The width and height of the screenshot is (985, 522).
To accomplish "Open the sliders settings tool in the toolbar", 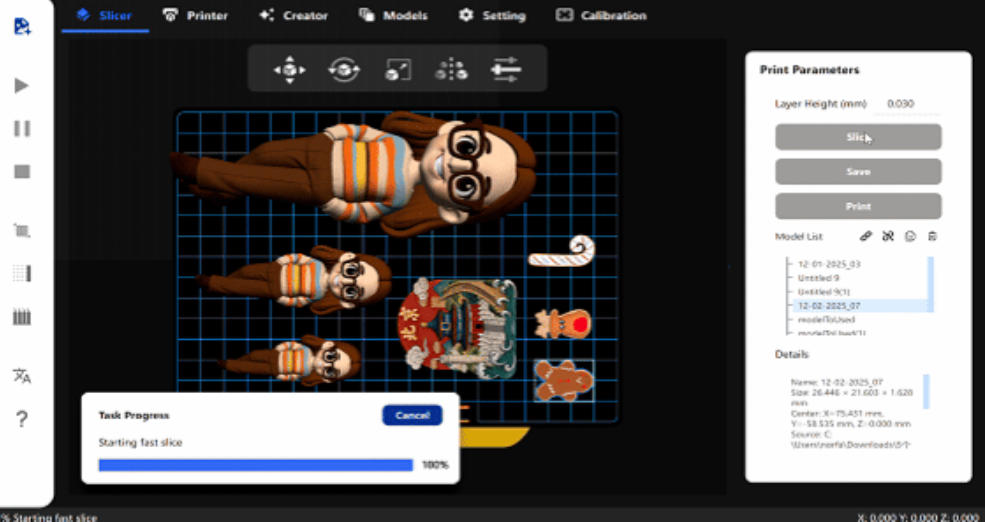I will 506,69.
